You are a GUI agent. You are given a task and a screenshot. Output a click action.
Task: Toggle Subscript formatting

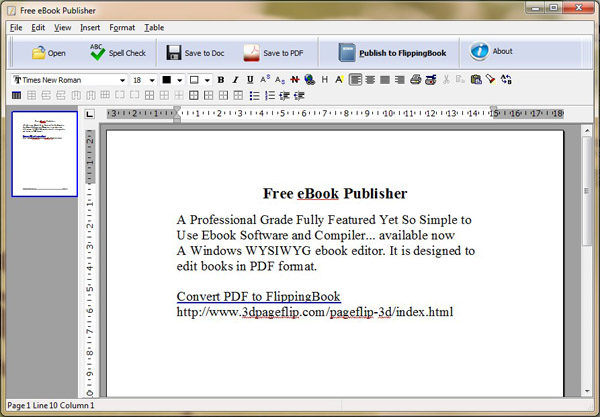tap(280, 80)
